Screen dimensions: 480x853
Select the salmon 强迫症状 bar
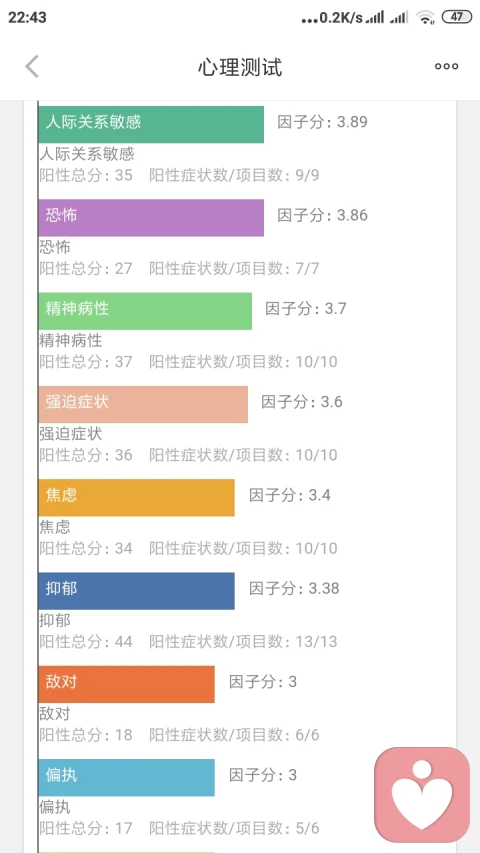tap(143, 404)
